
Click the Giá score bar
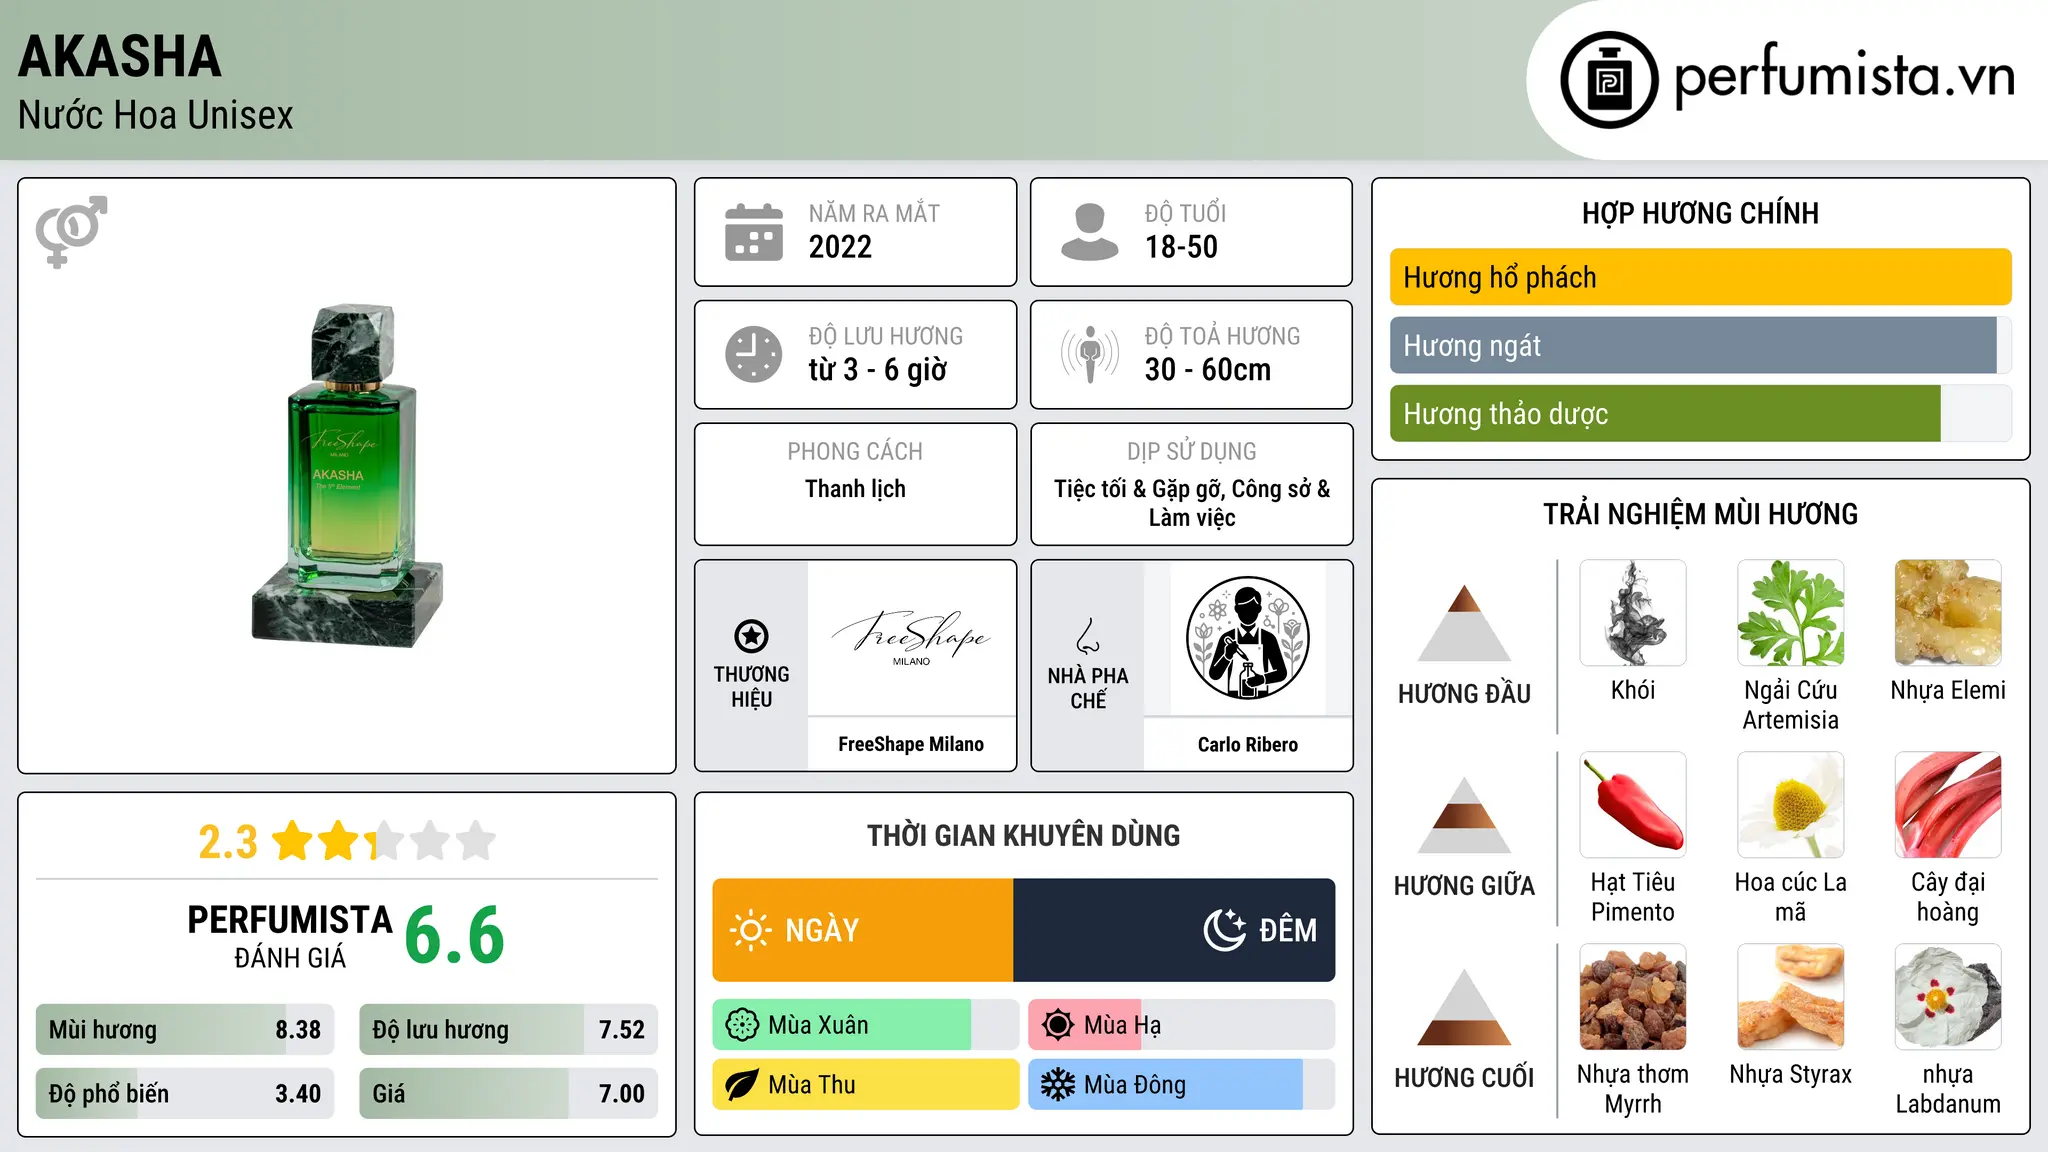pyautogui.click(x=508, y=1094)
